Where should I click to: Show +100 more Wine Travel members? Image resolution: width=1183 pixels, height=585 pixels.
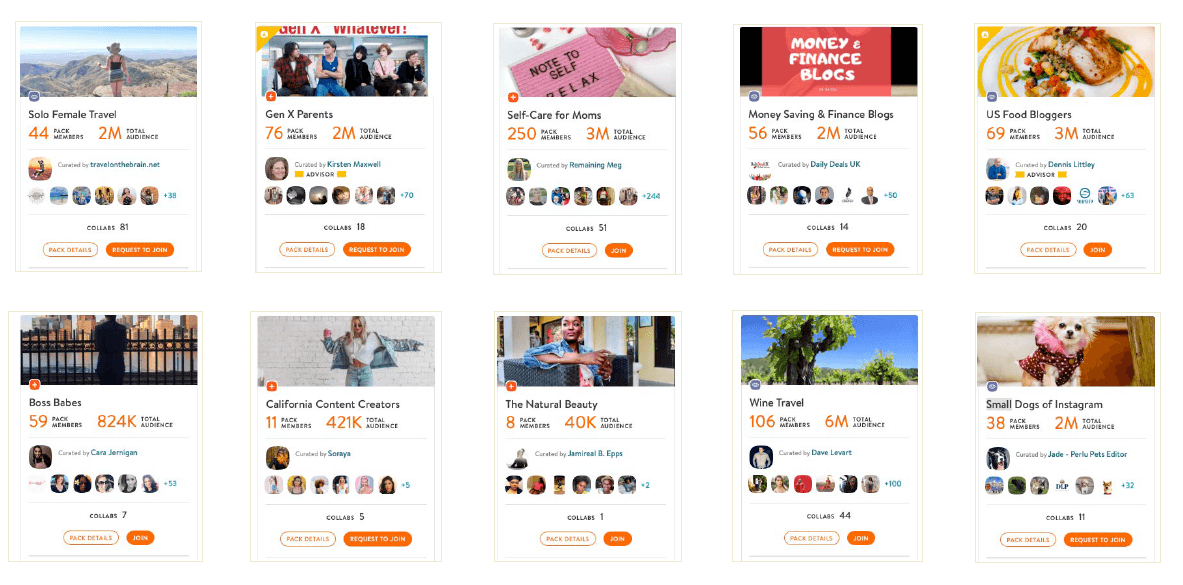click(893, 484)
